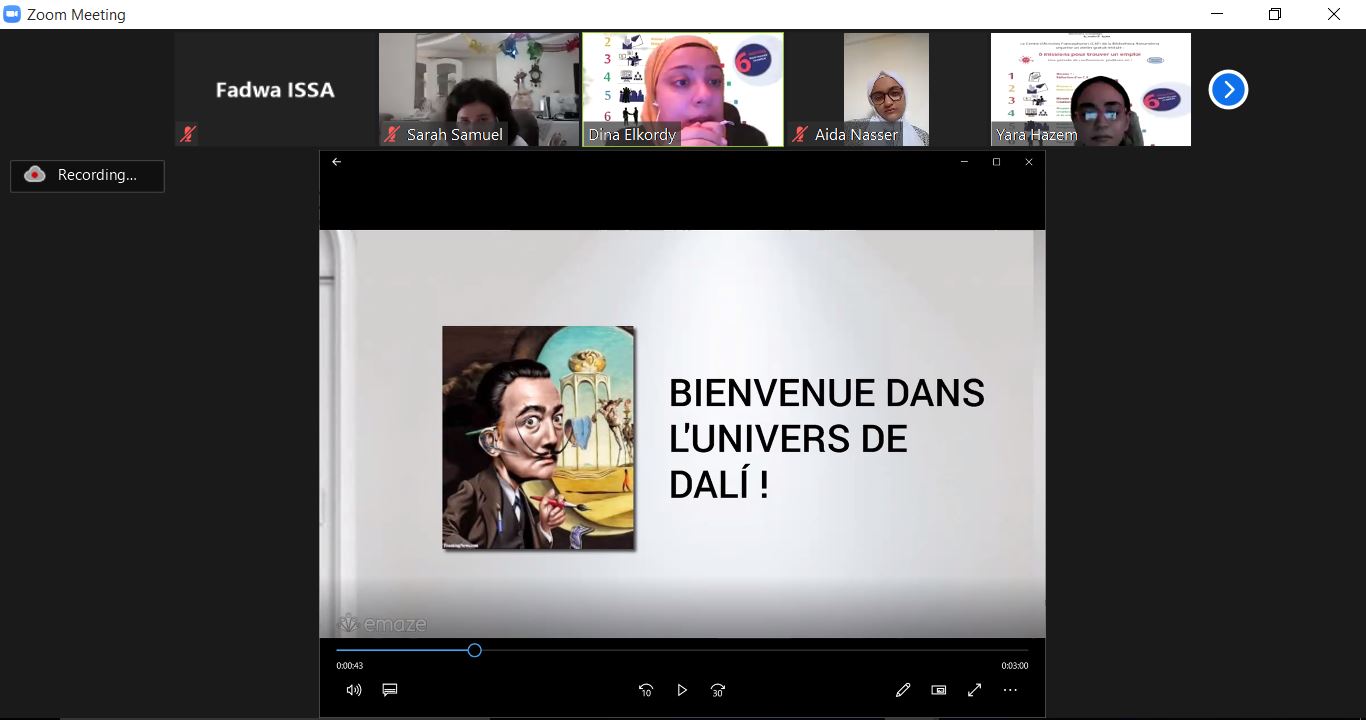
Task: Show next participants with blue arrow
Action: click(1227, 90)
